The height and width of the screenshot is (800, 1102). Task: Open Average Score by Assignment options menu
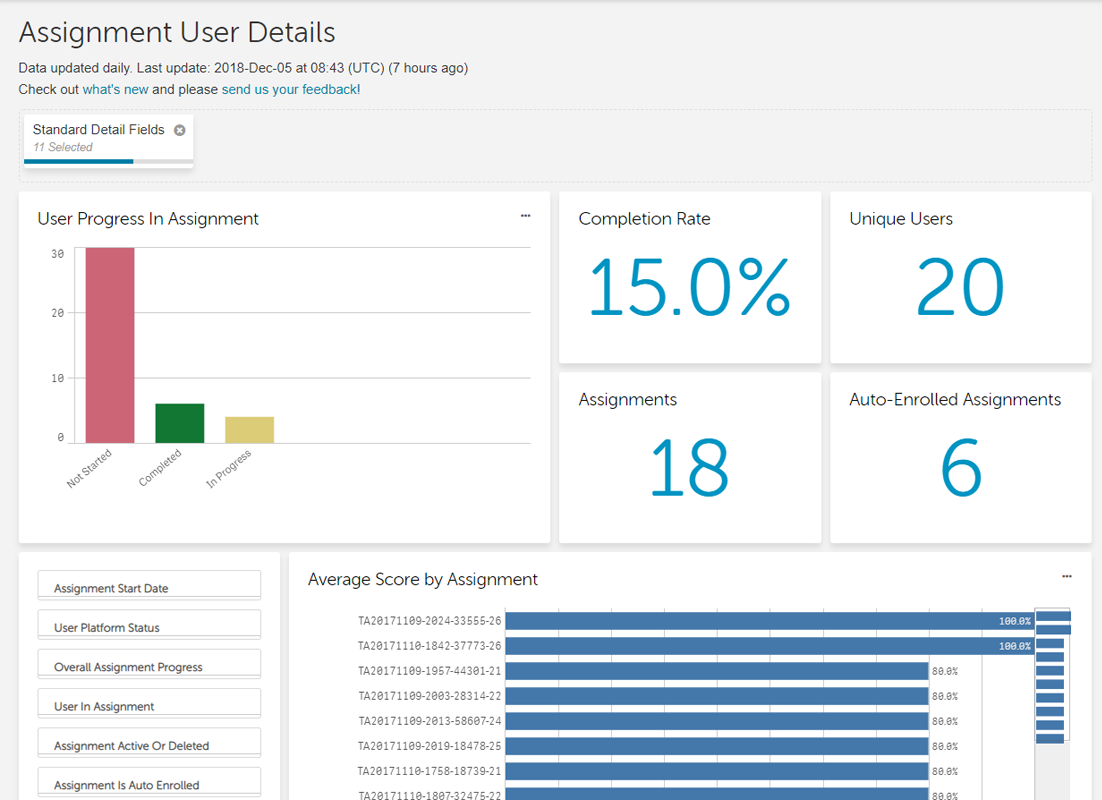1066,576
